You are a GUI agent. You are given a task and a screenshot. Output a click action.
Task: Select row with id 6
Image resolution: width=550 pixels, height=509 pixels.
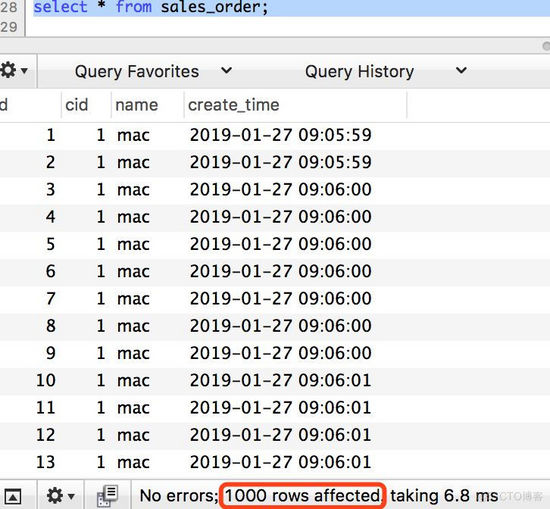click(275, 272)
